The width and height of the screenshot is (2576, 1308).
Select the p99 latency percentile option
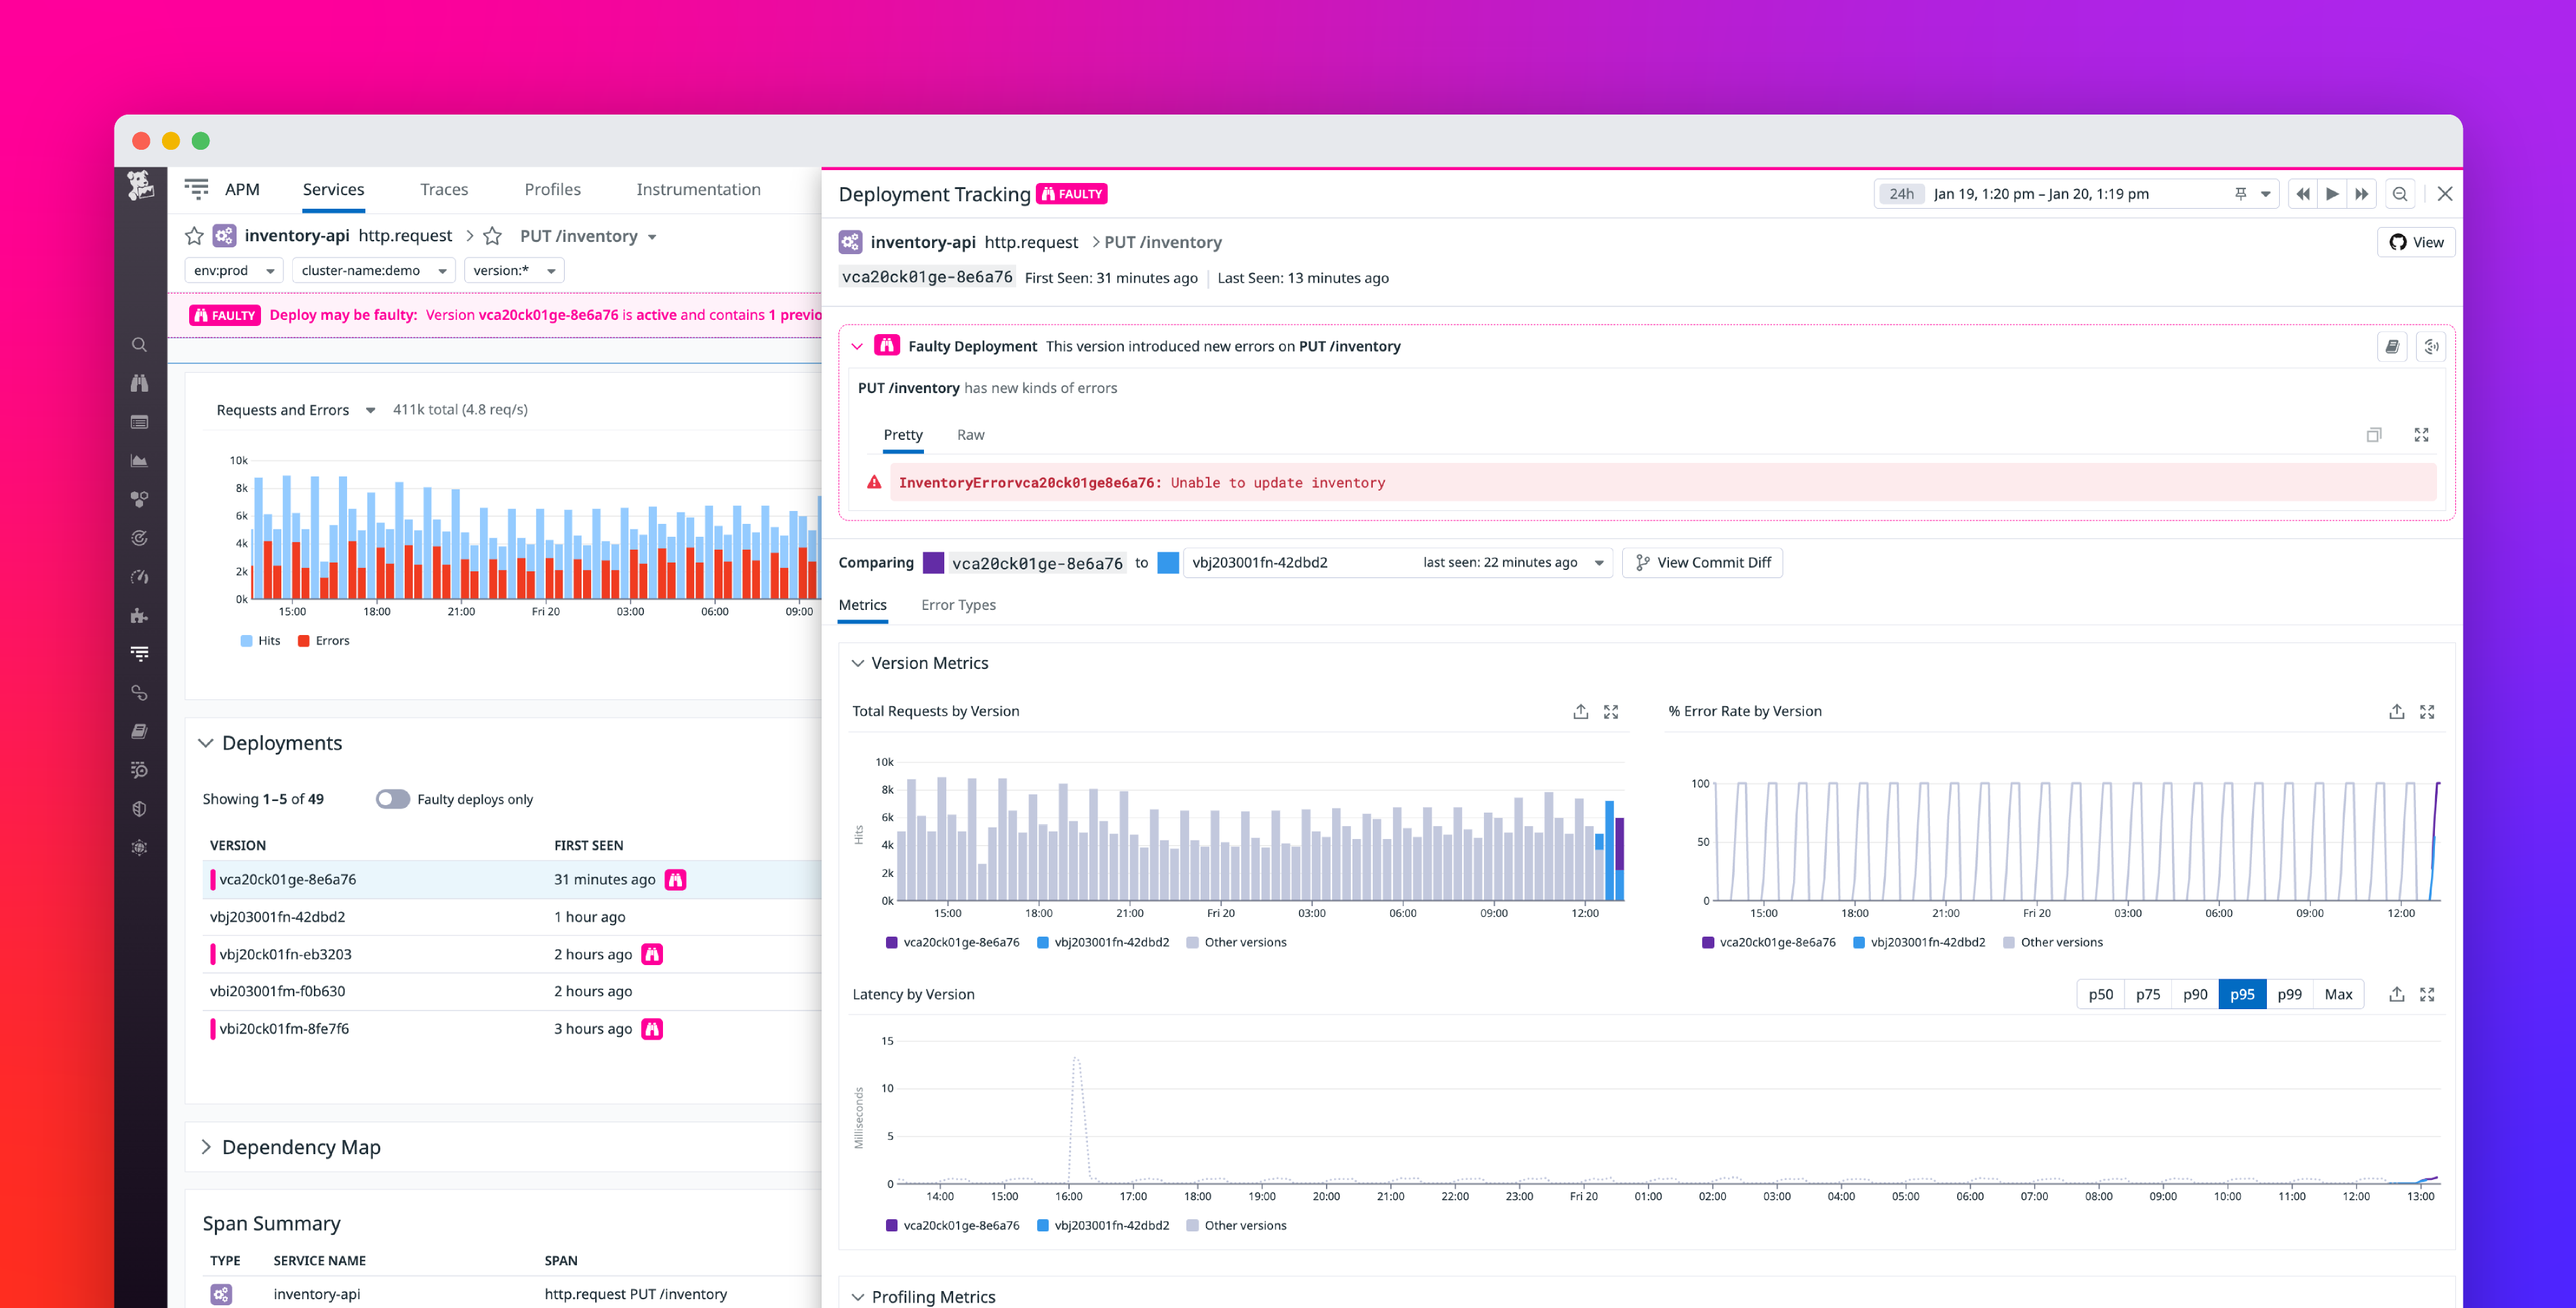click(x=2289, y=994)
